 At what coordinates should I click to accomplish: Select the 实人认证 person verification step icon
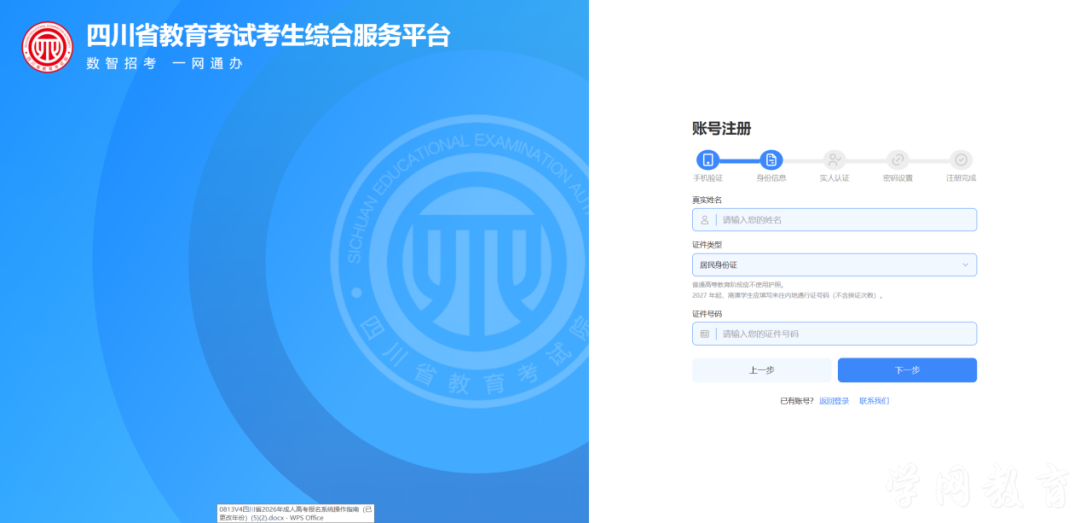834,161
